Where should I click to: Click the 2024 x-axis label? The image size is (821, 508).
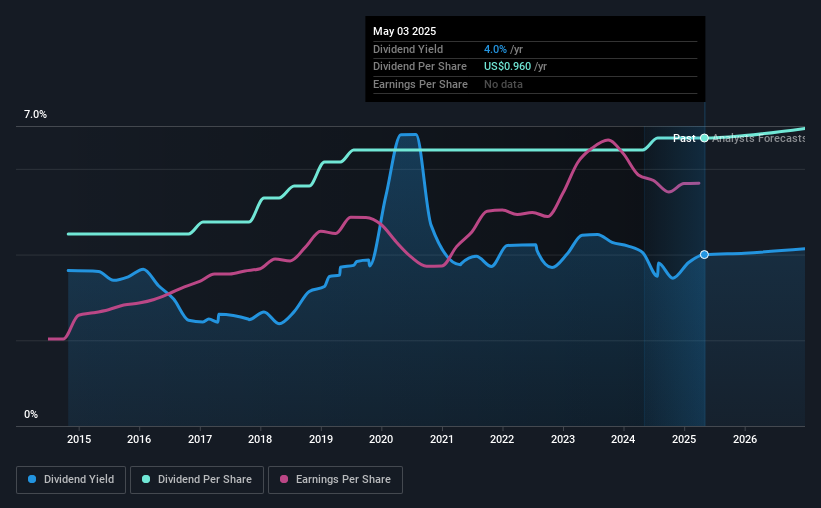click(623, 439)
